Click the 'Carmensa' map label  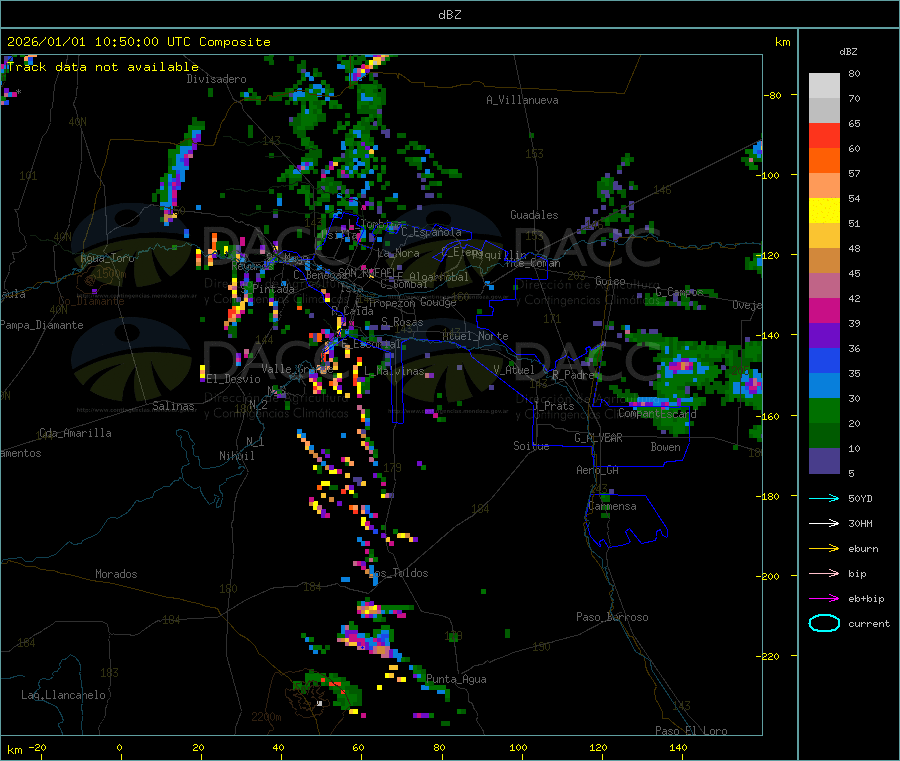(612, 506)
